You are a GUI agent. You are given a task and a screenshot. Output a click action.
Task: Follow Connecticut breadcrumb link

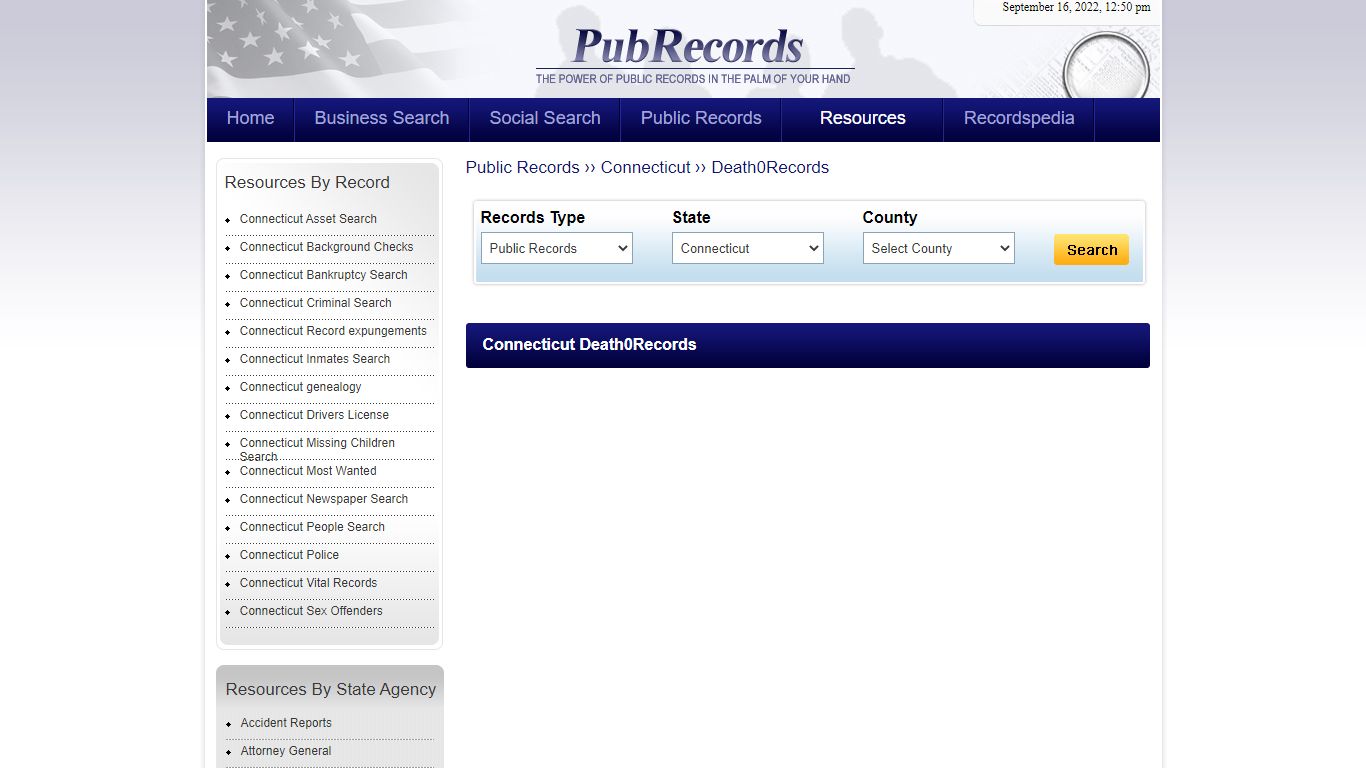tap(646, 168)
